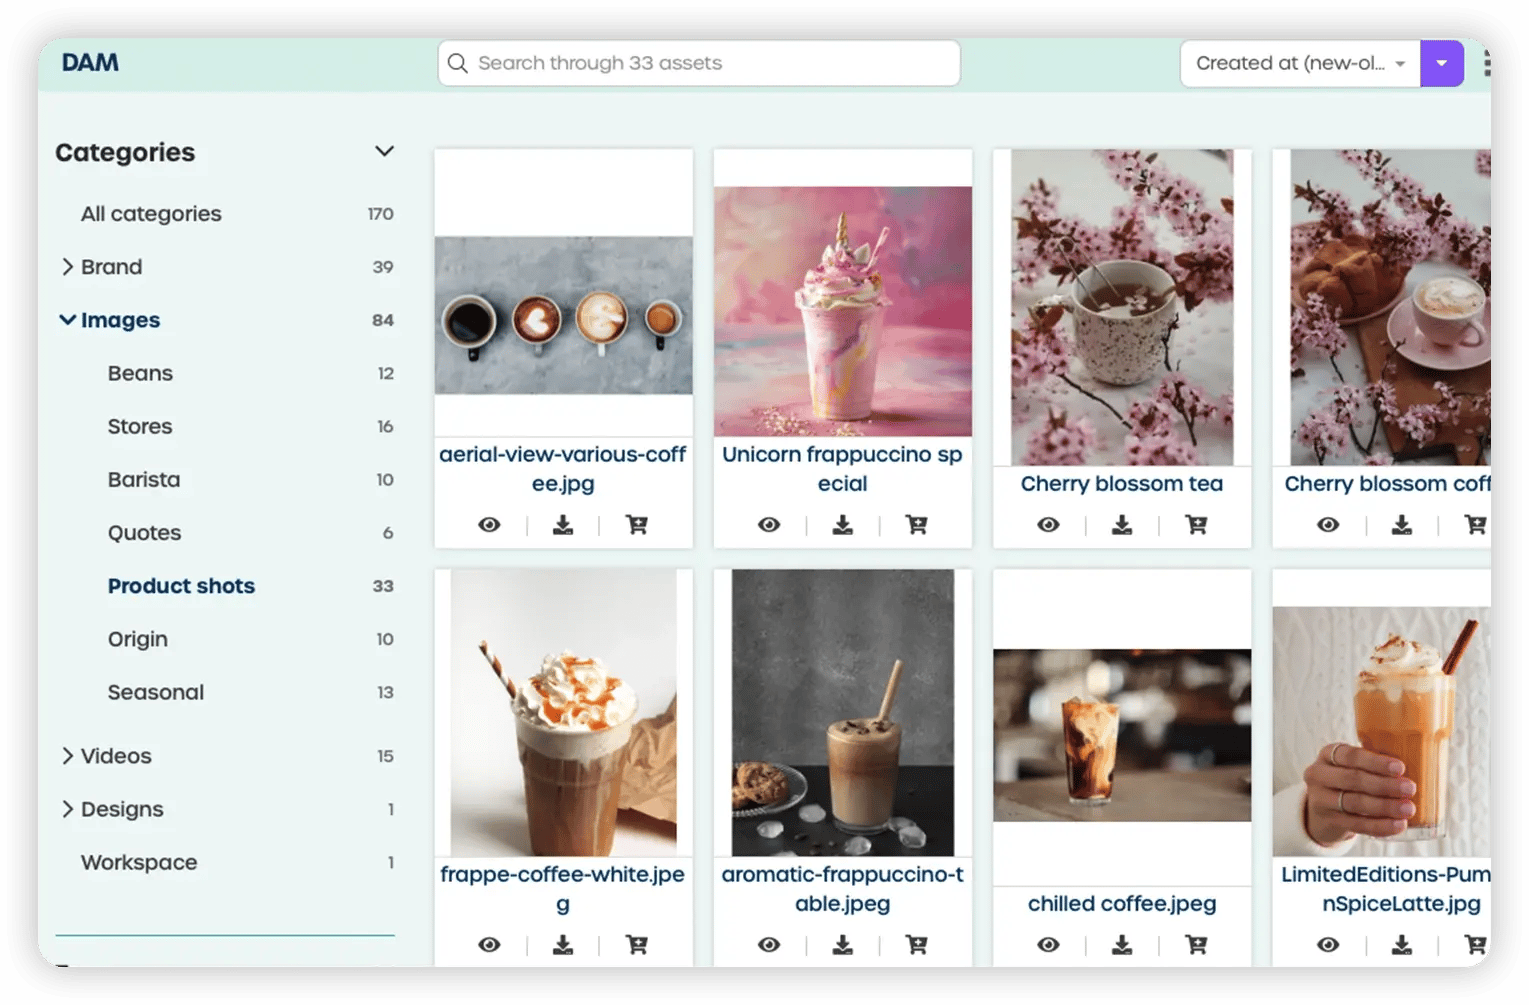
Task: Open the All categories link
Action: 151,214
